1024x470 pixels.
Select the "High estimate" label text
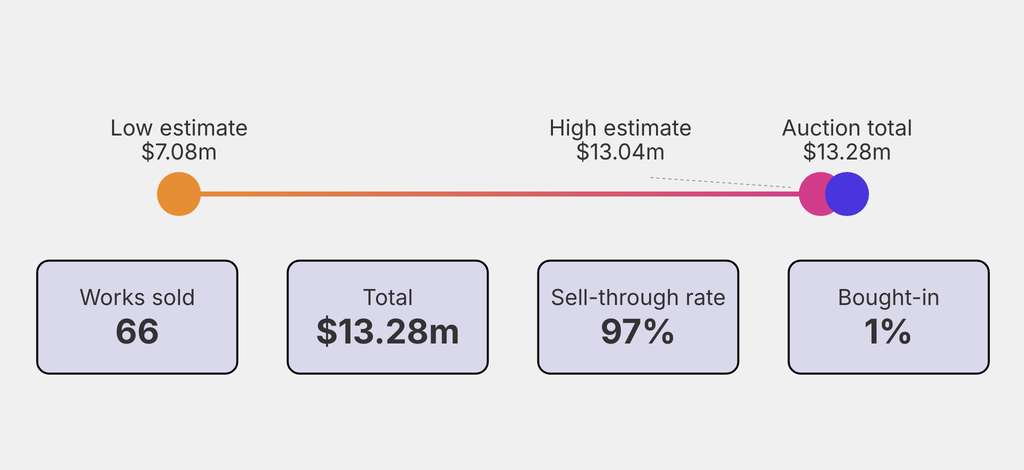coord(620,128)
